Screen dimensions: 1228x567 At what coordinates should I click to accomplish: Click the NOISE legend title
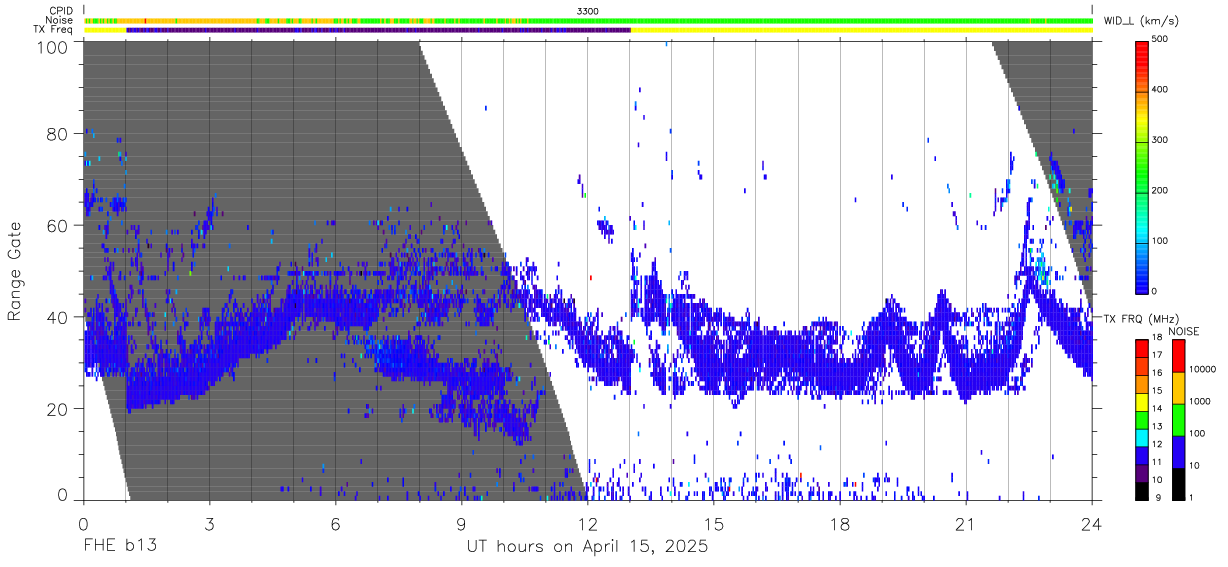(x=1183, y=331)
